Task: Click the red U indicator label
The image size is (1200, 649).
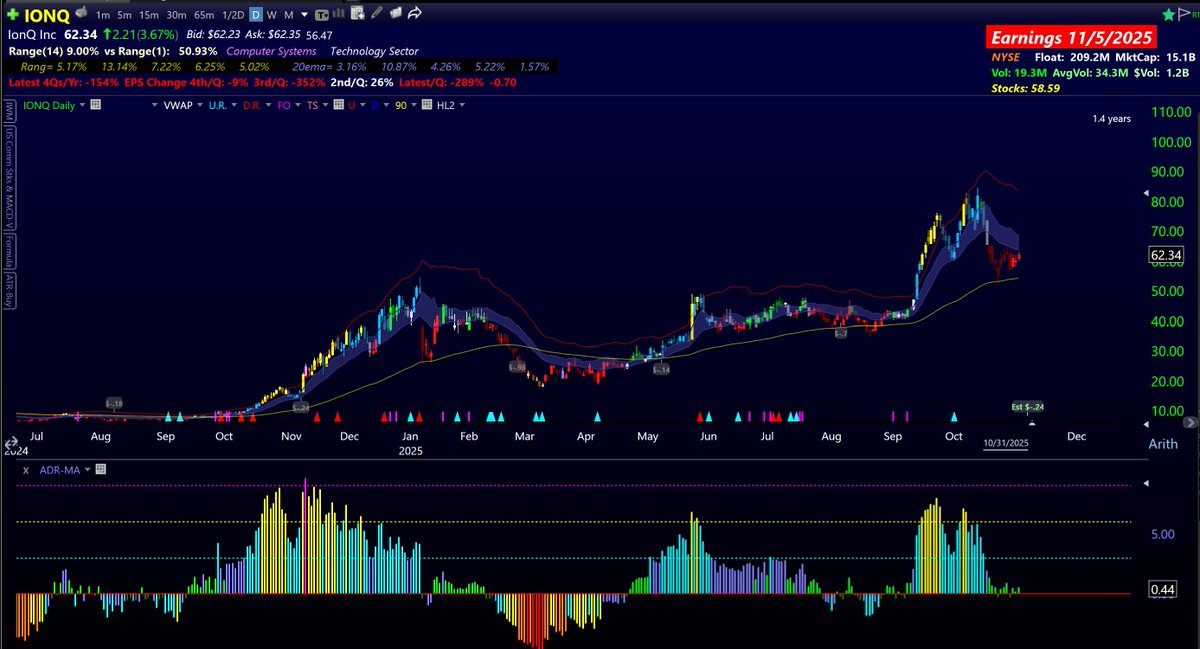Action: click(x=351, y=105)
